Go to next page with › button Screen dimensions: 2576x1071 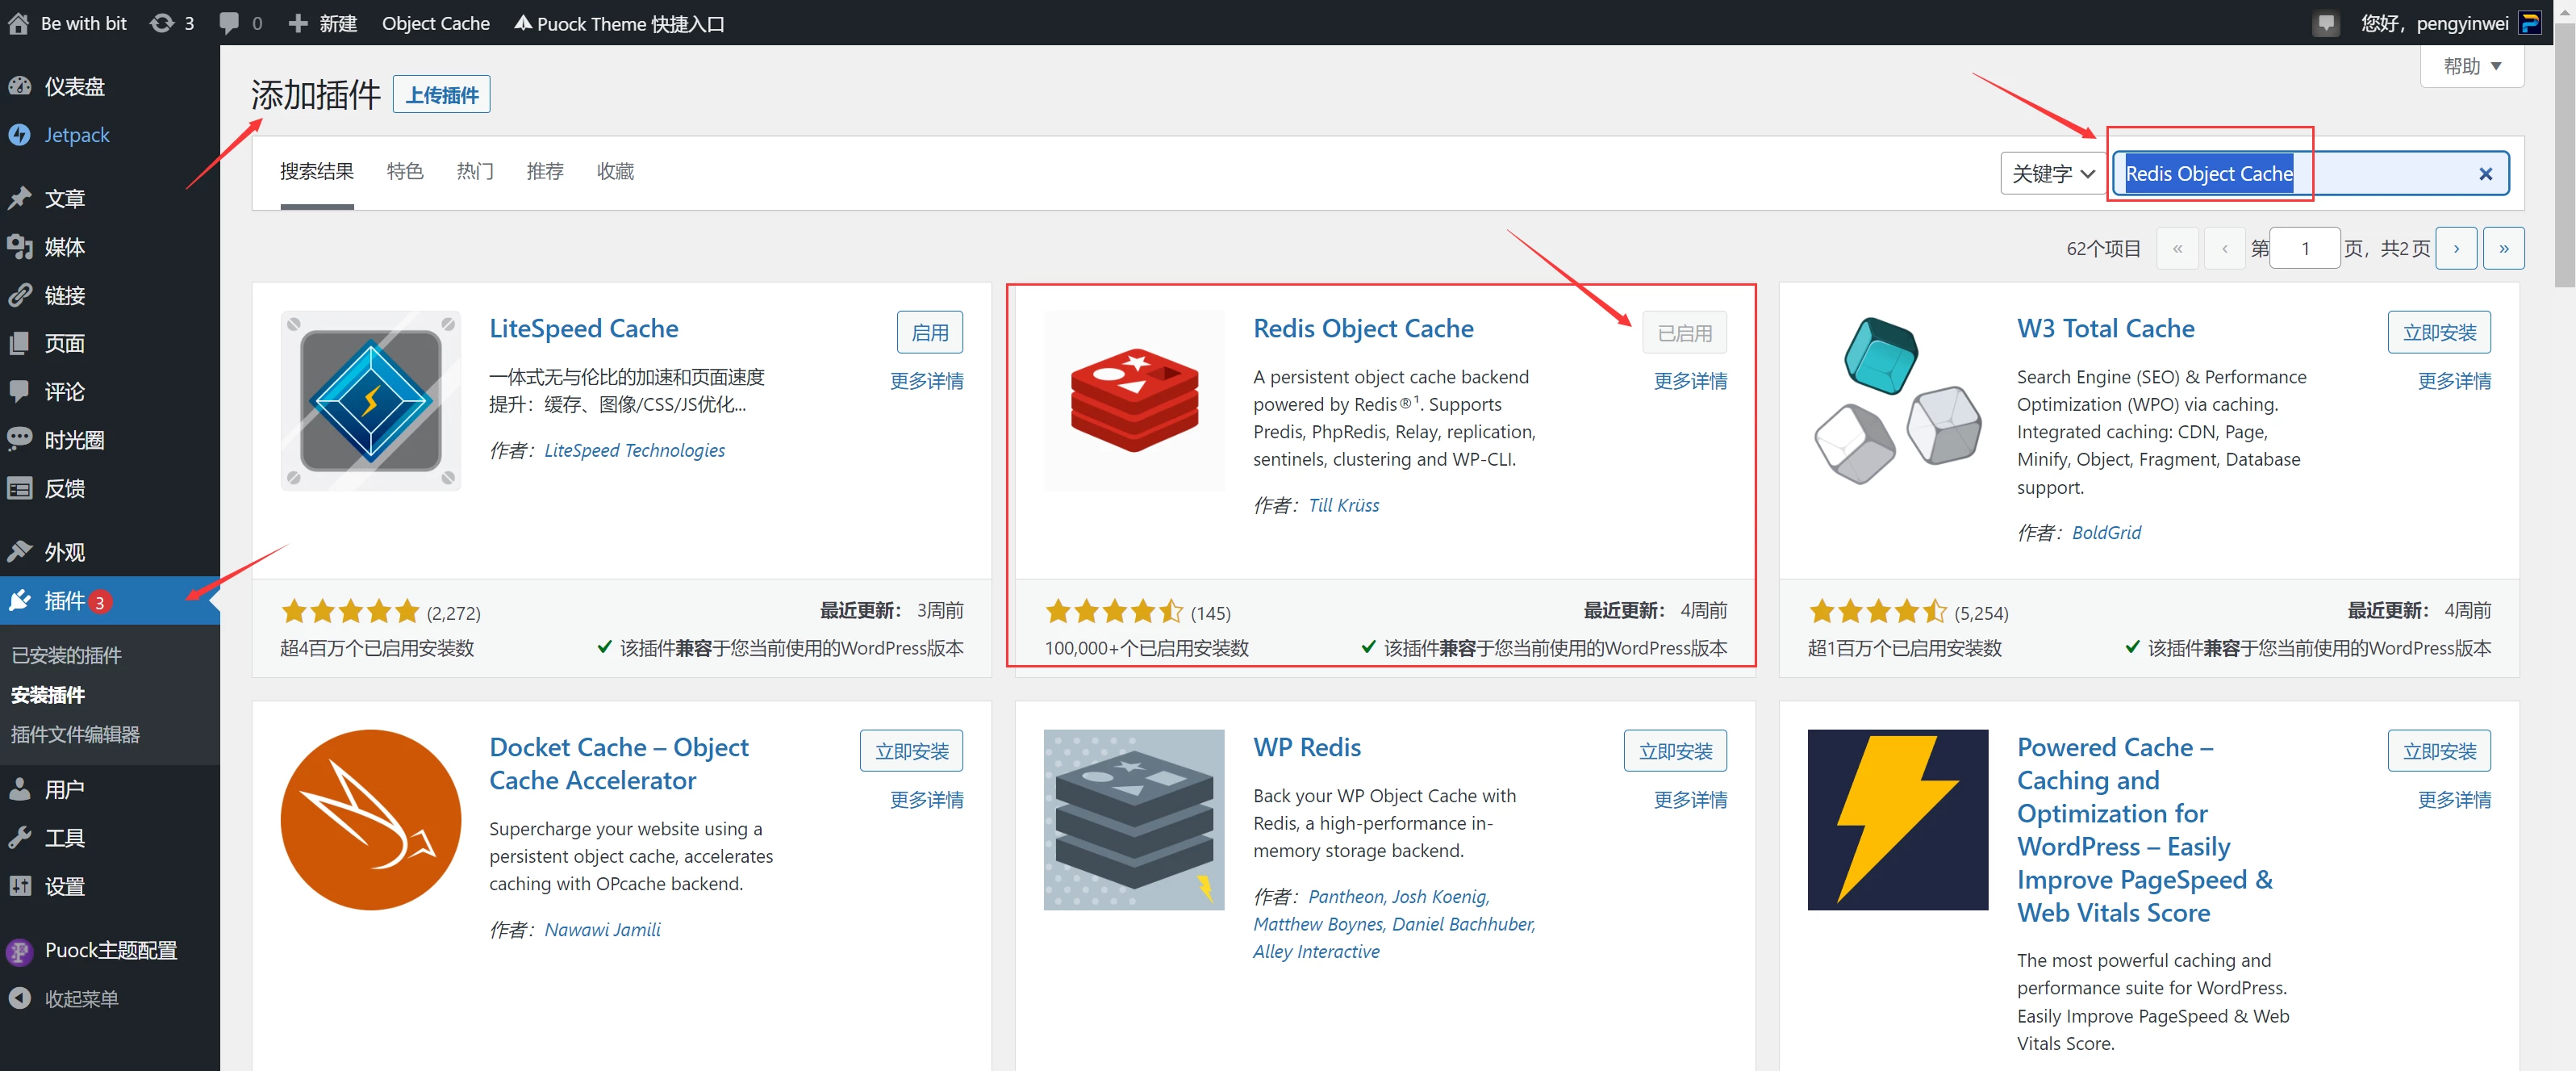(2456, 248)
